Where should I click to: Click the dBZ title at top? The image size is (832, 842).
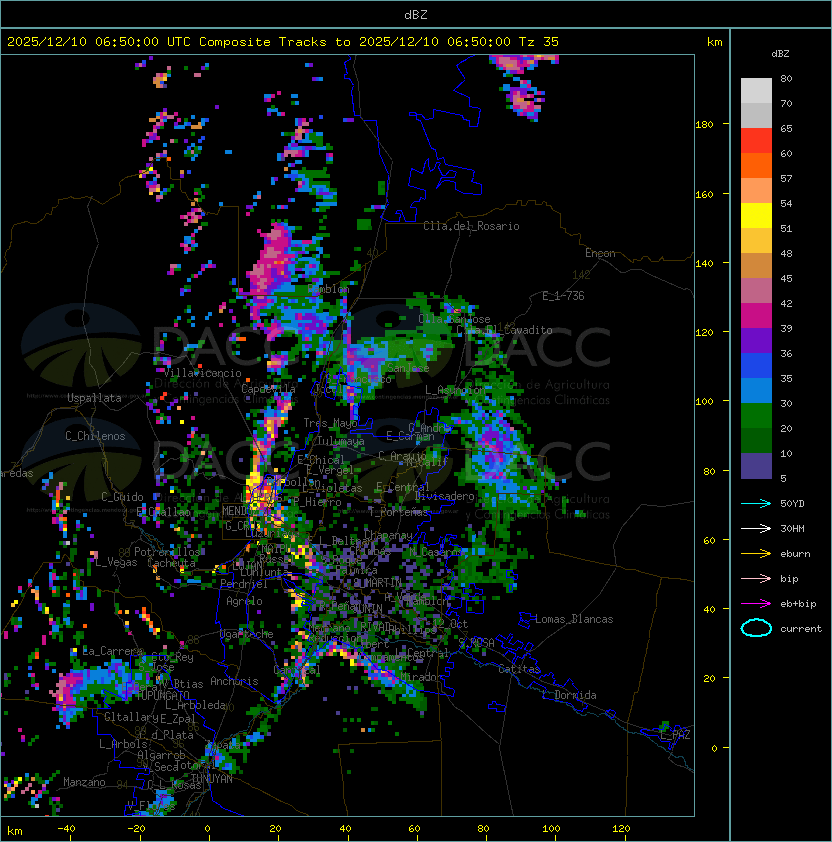coord(416,14)
